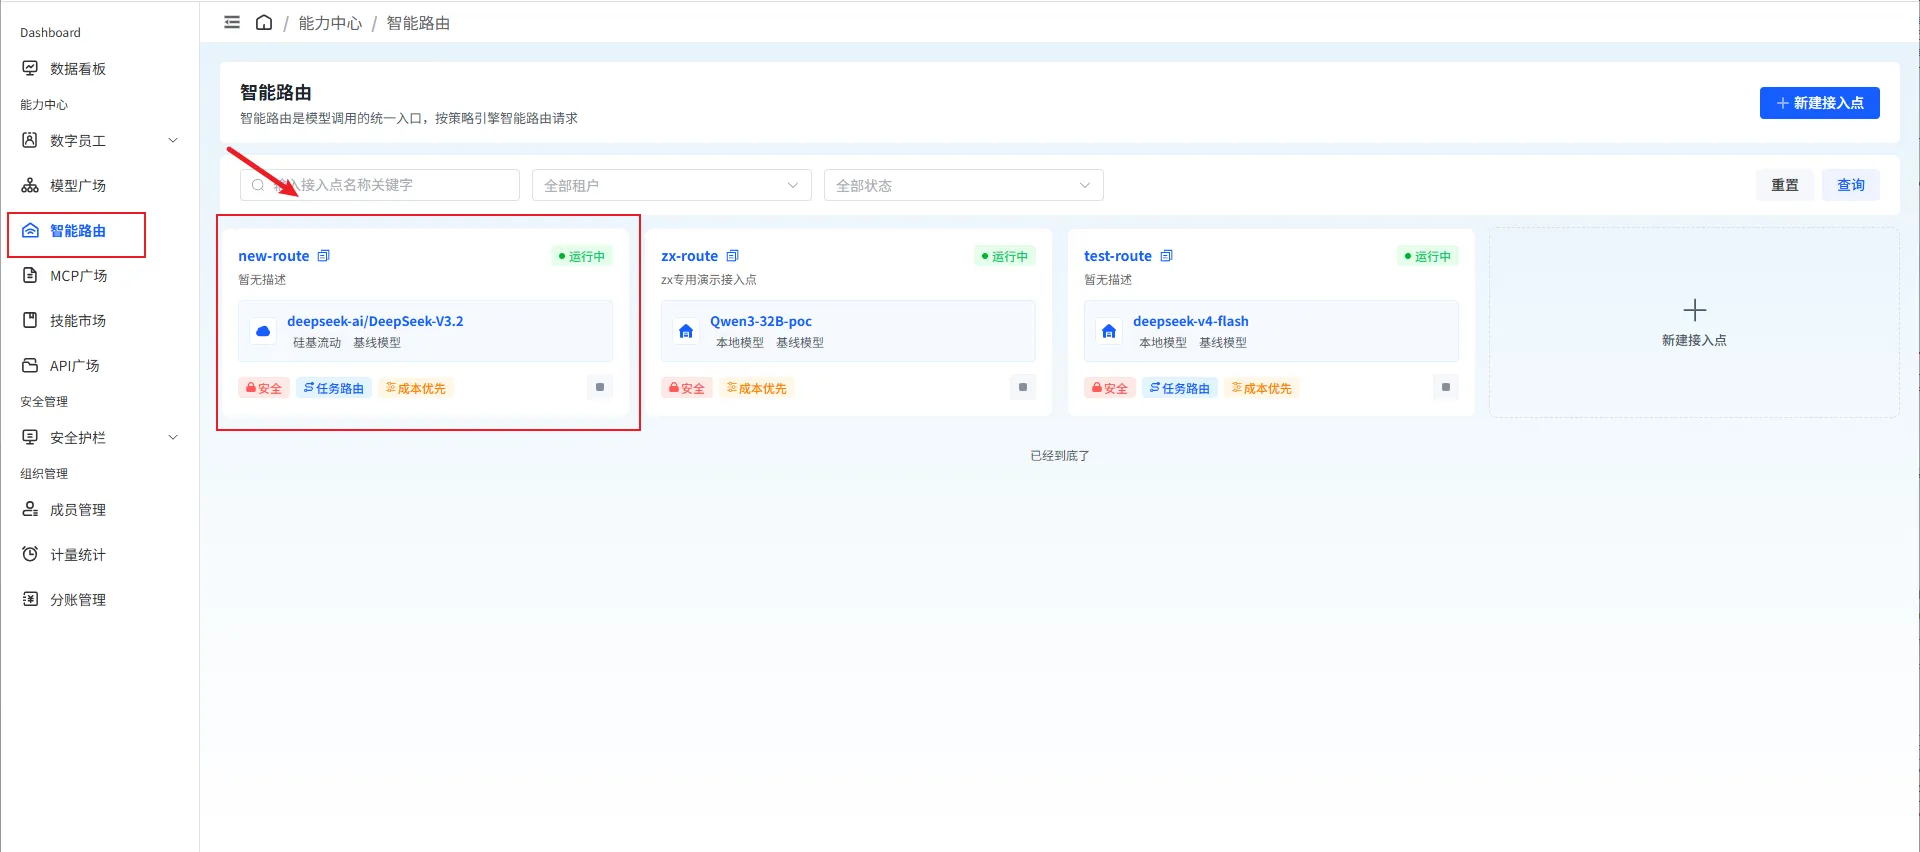This screenshot has height=852, width=1920.
Task: Click the house icon of Qwen3-32B-poc model
Action: [686, 331]
